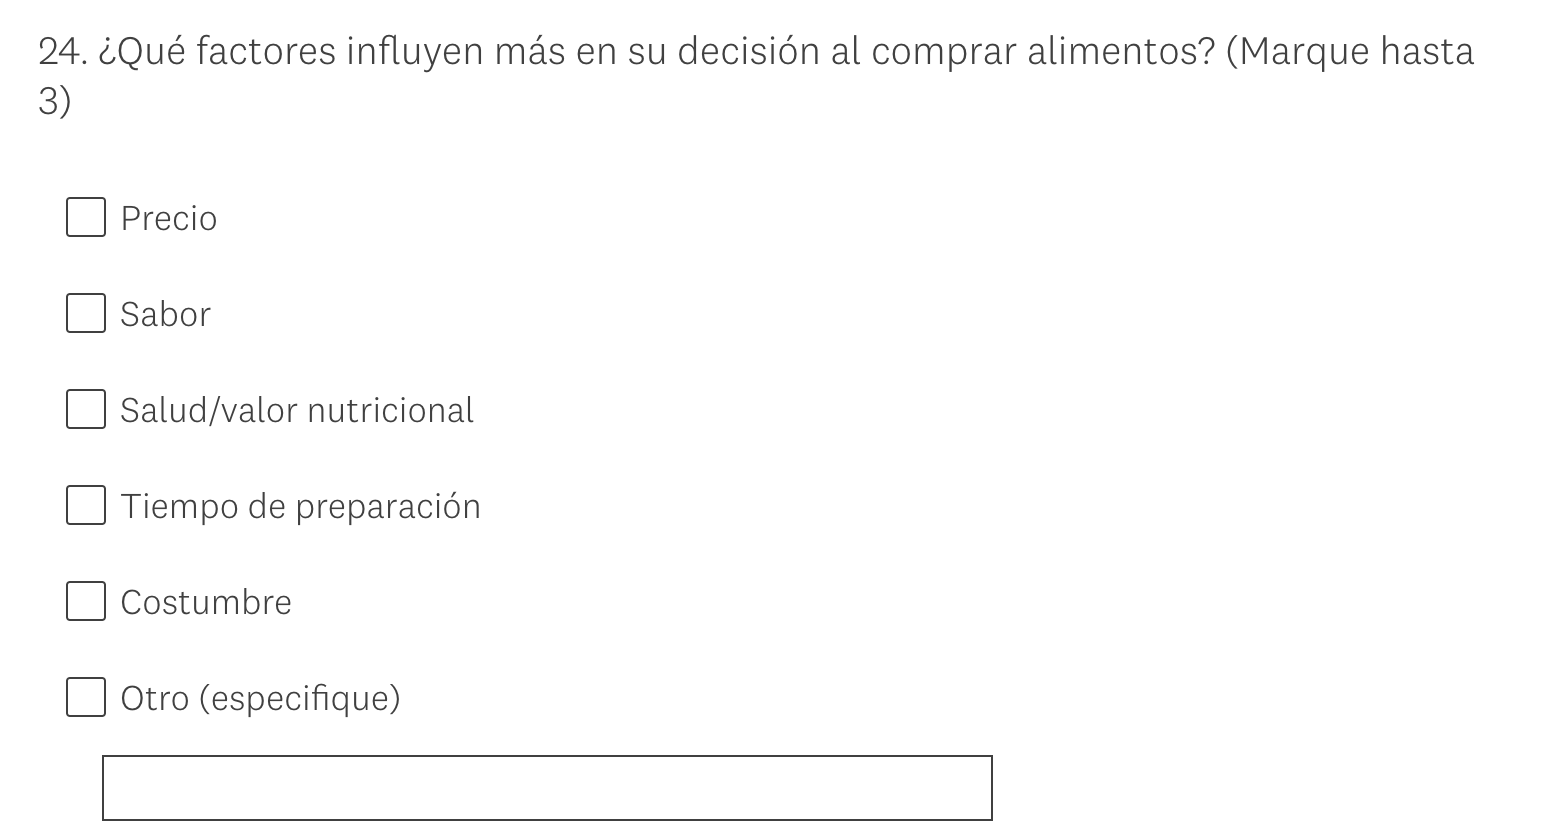The height and width of the screenshot is (834, 1558).
Task: Click the Salud/valor nutricional label text
Action: 296,411
